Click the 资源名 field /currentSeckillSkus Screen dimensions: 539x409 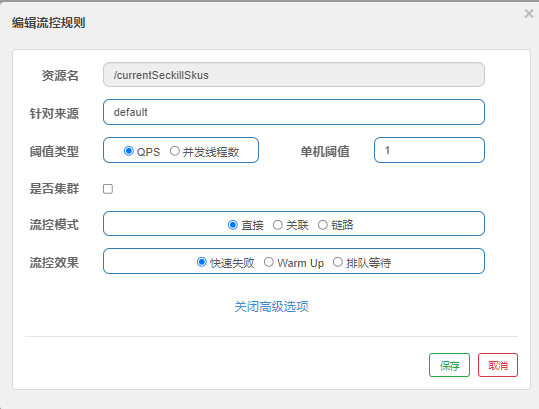click(x=294, y=75)
